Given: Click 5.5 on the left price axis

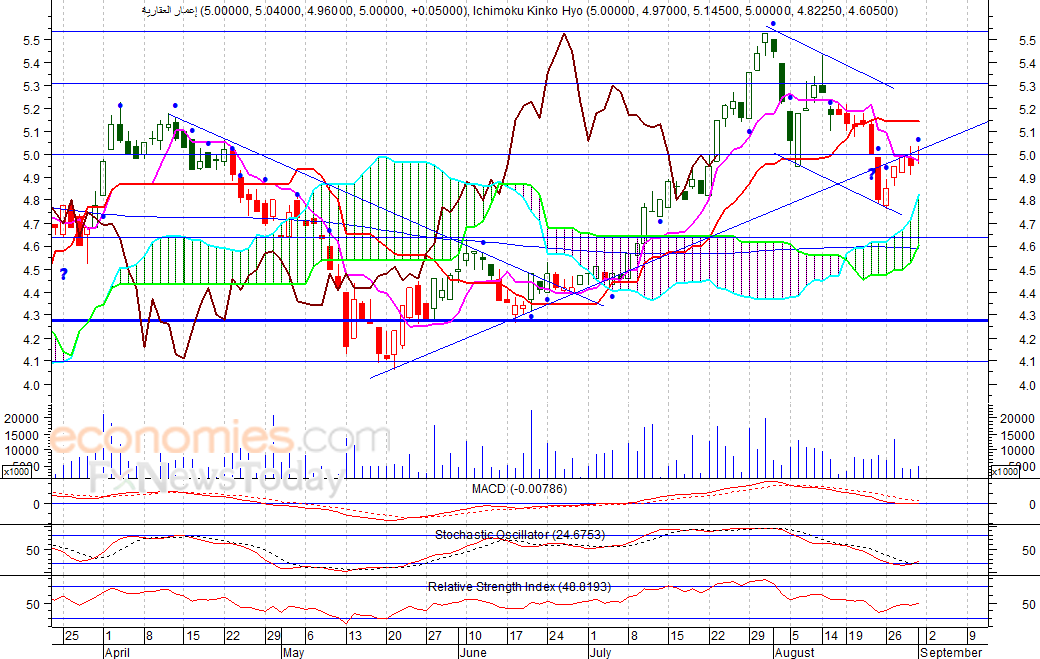Looking at the screenshot, I should coord(32,40).
